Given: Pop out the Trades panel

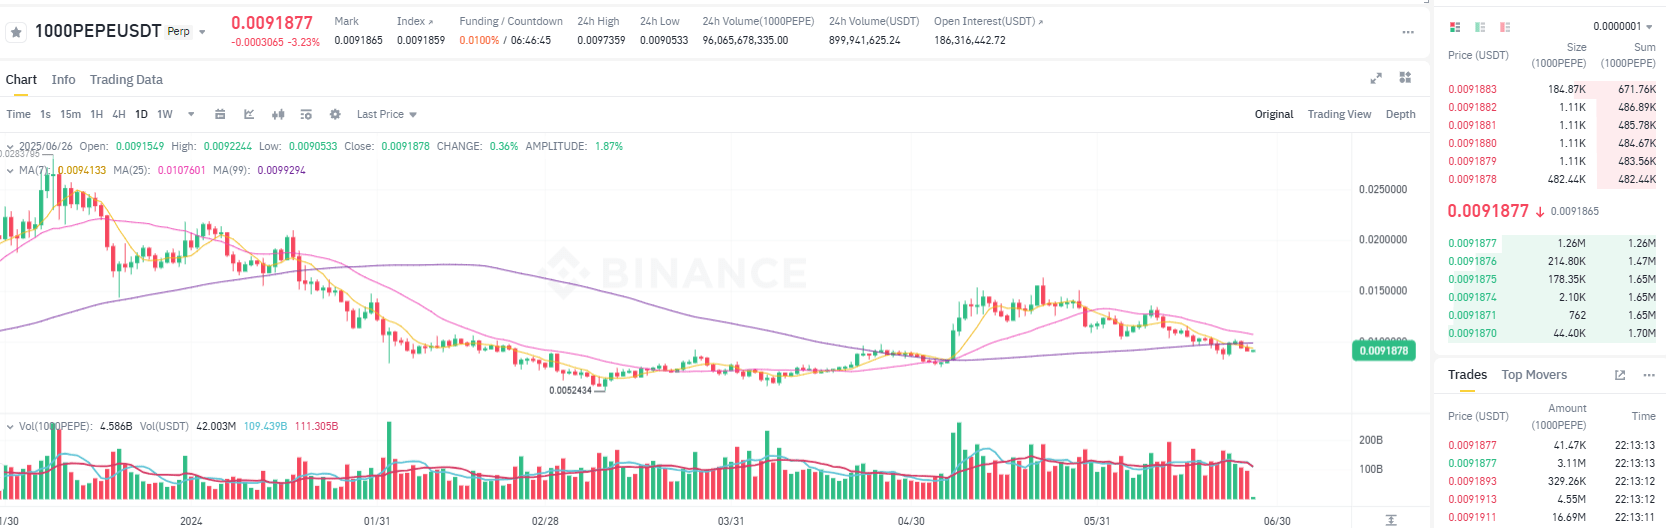Looking at the screenshot, I should 1620,375.
